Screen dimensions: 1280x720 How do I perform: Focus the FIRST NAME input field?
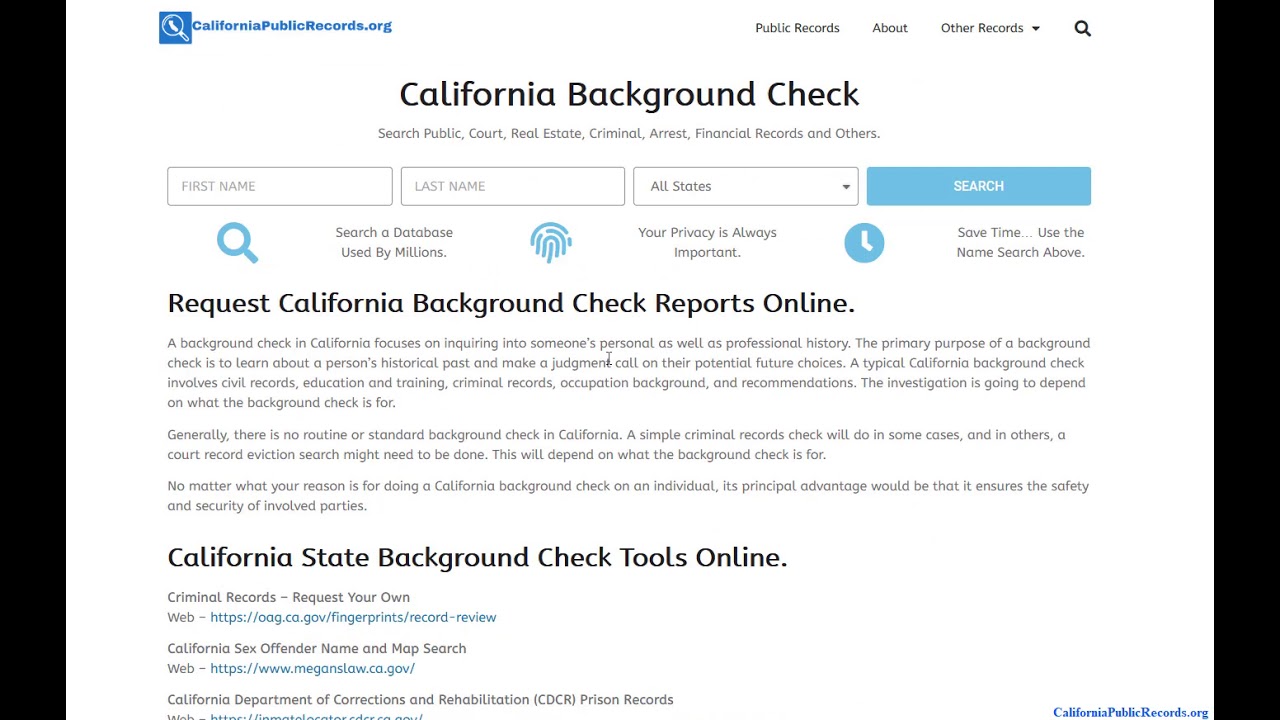[280, 186]
